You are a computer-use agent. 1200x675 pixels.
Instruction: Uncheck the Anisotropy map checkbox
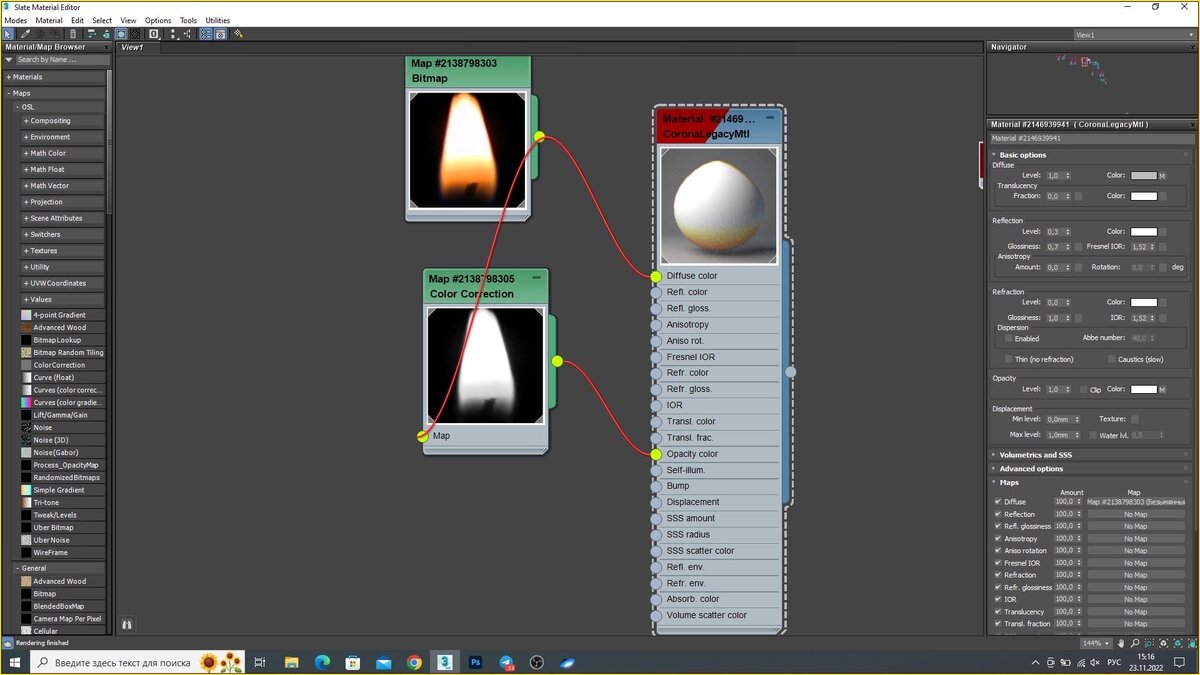tap(998, 539)
